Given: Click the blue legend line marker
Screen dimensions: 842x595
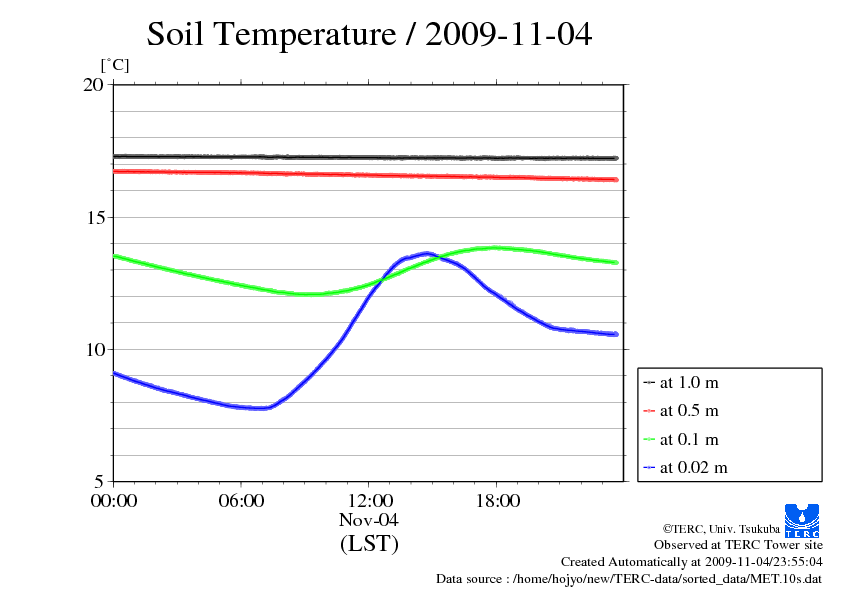Looking at the screenshot, I should [649, 467].
